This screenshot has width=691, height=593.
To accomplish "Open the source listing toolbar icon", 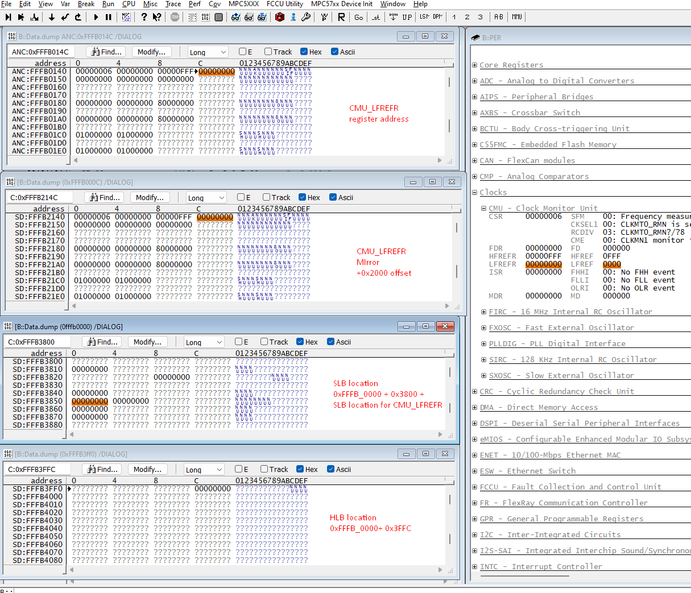I will (192, 17).
